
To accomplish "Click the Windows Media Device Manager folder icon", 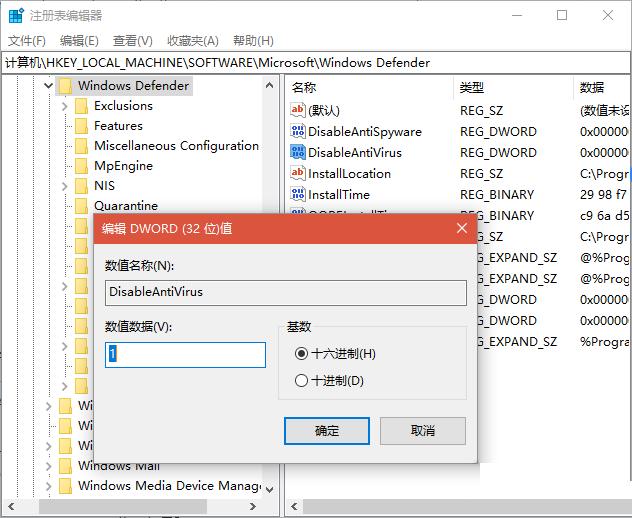I will [x=65, y=486].
